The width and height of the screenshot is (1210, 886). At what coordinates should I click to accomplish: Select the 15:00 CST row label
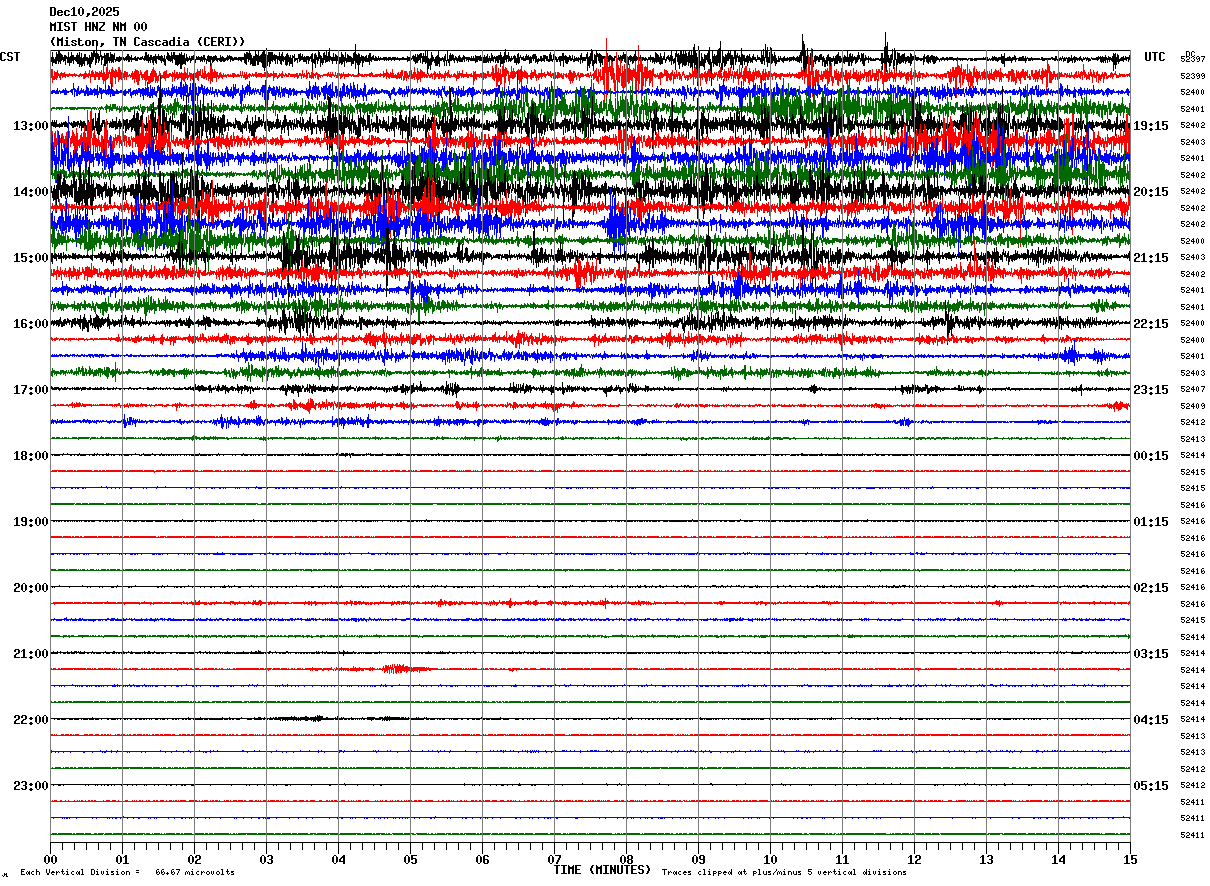pos(31,258)
